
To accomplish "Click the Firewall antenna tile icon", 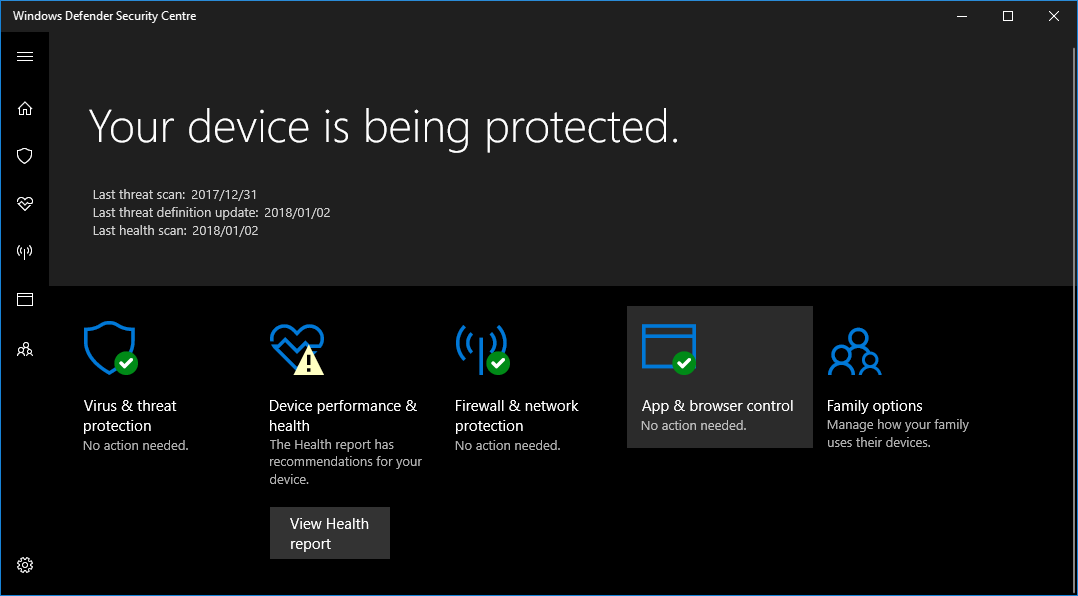I will pyautogui.click(x=481, y=348).
